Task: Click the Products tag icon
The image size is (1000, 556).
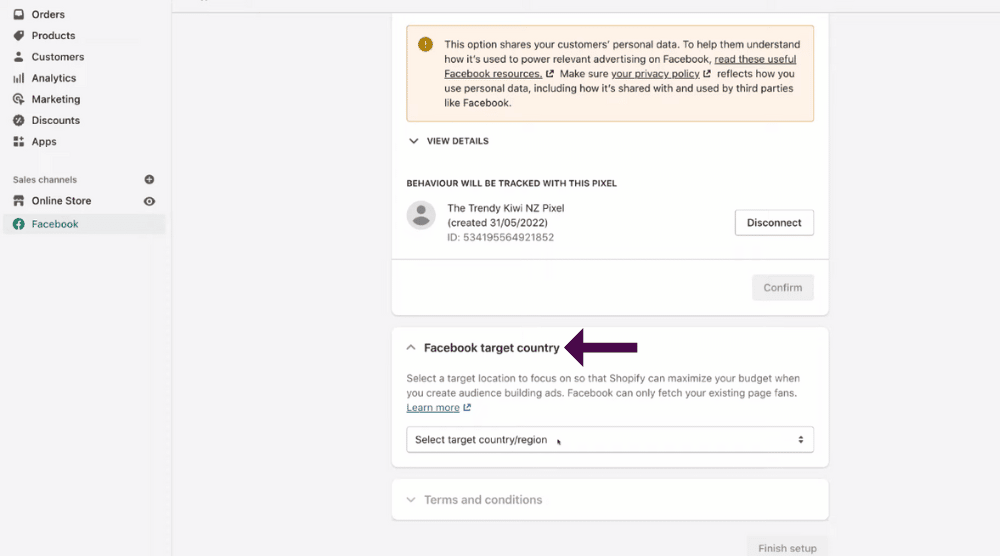Action: tap(18, 36)
